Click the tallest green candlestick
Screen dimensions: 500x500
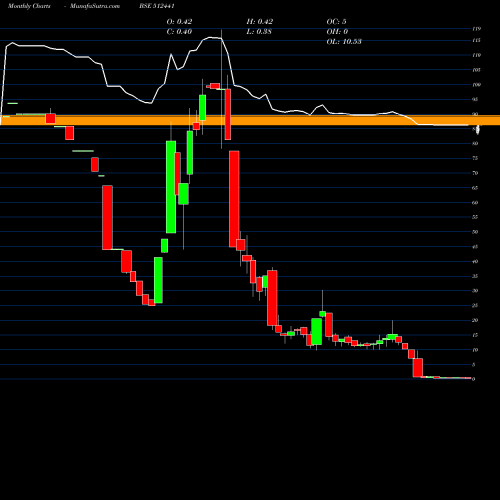[171, 187]
